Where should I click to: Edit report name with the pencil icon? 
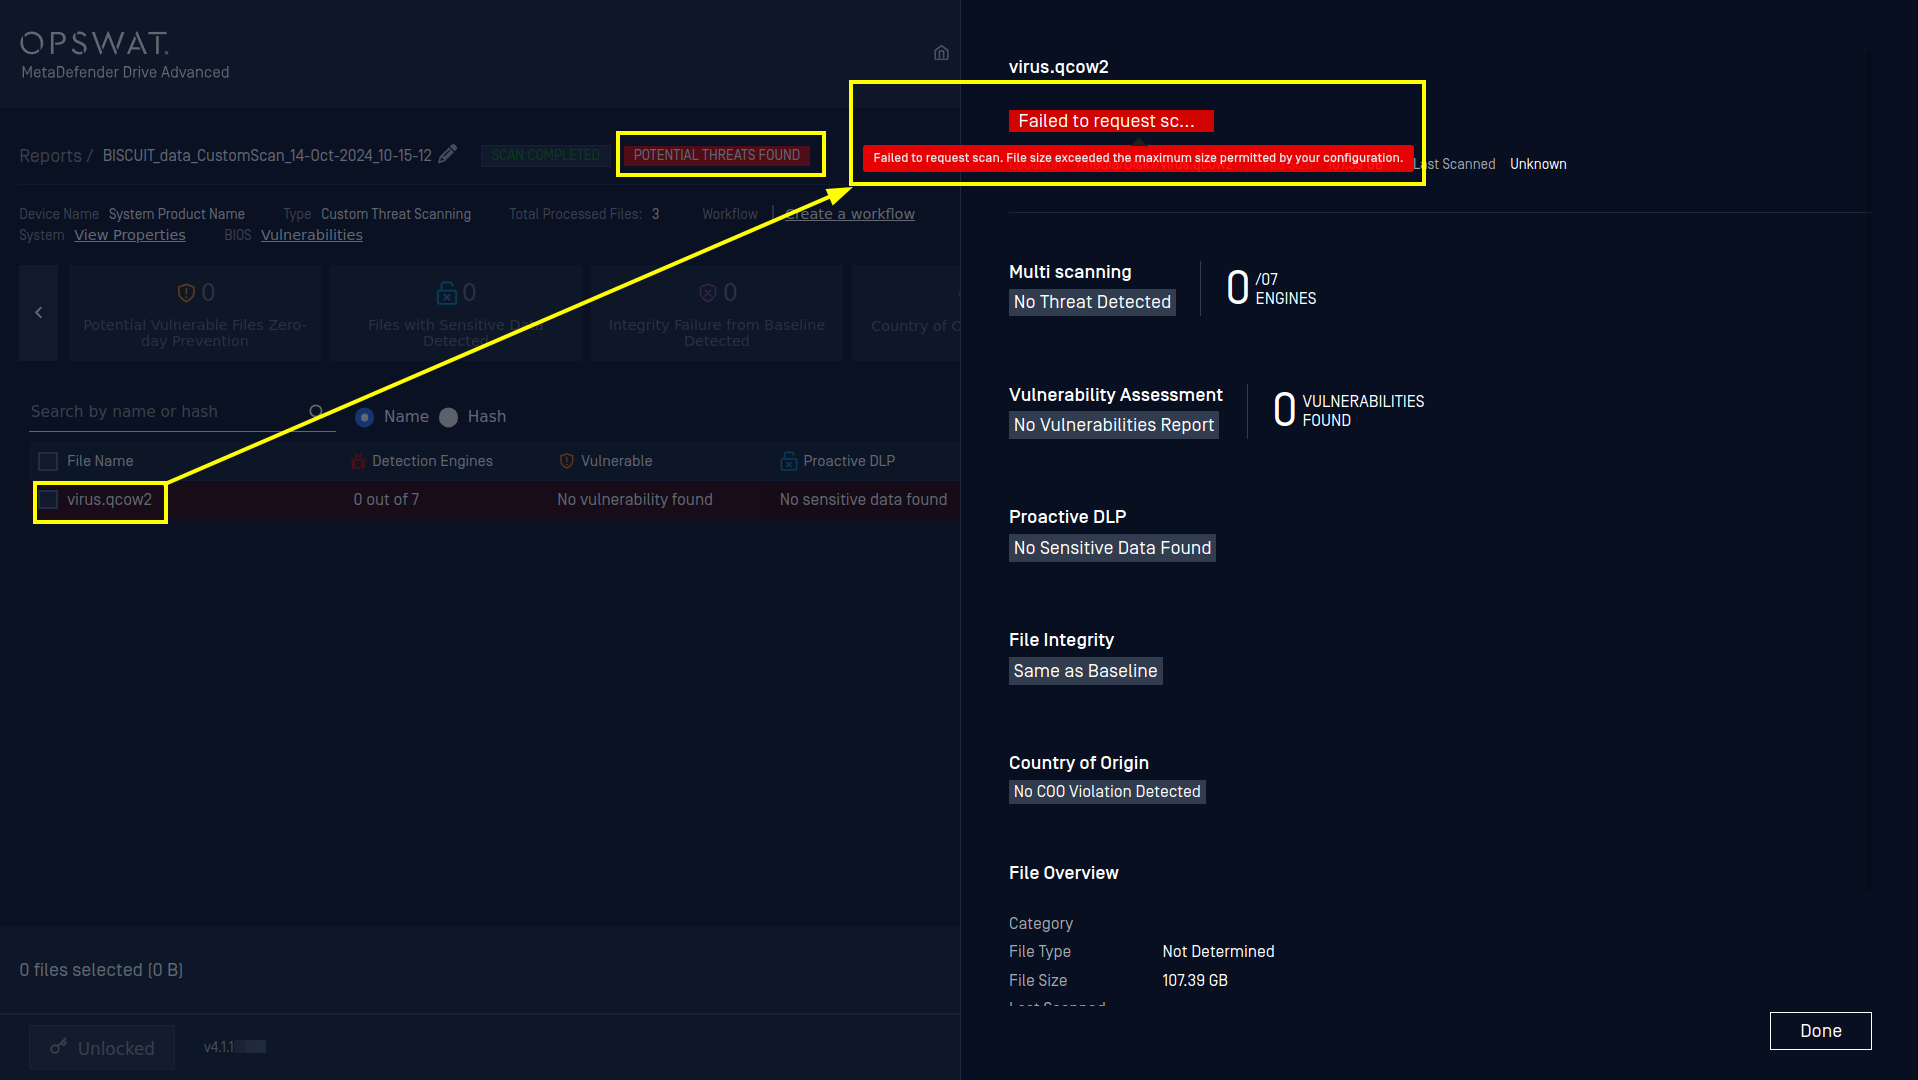pyautogui.click(x=448, y=154)
